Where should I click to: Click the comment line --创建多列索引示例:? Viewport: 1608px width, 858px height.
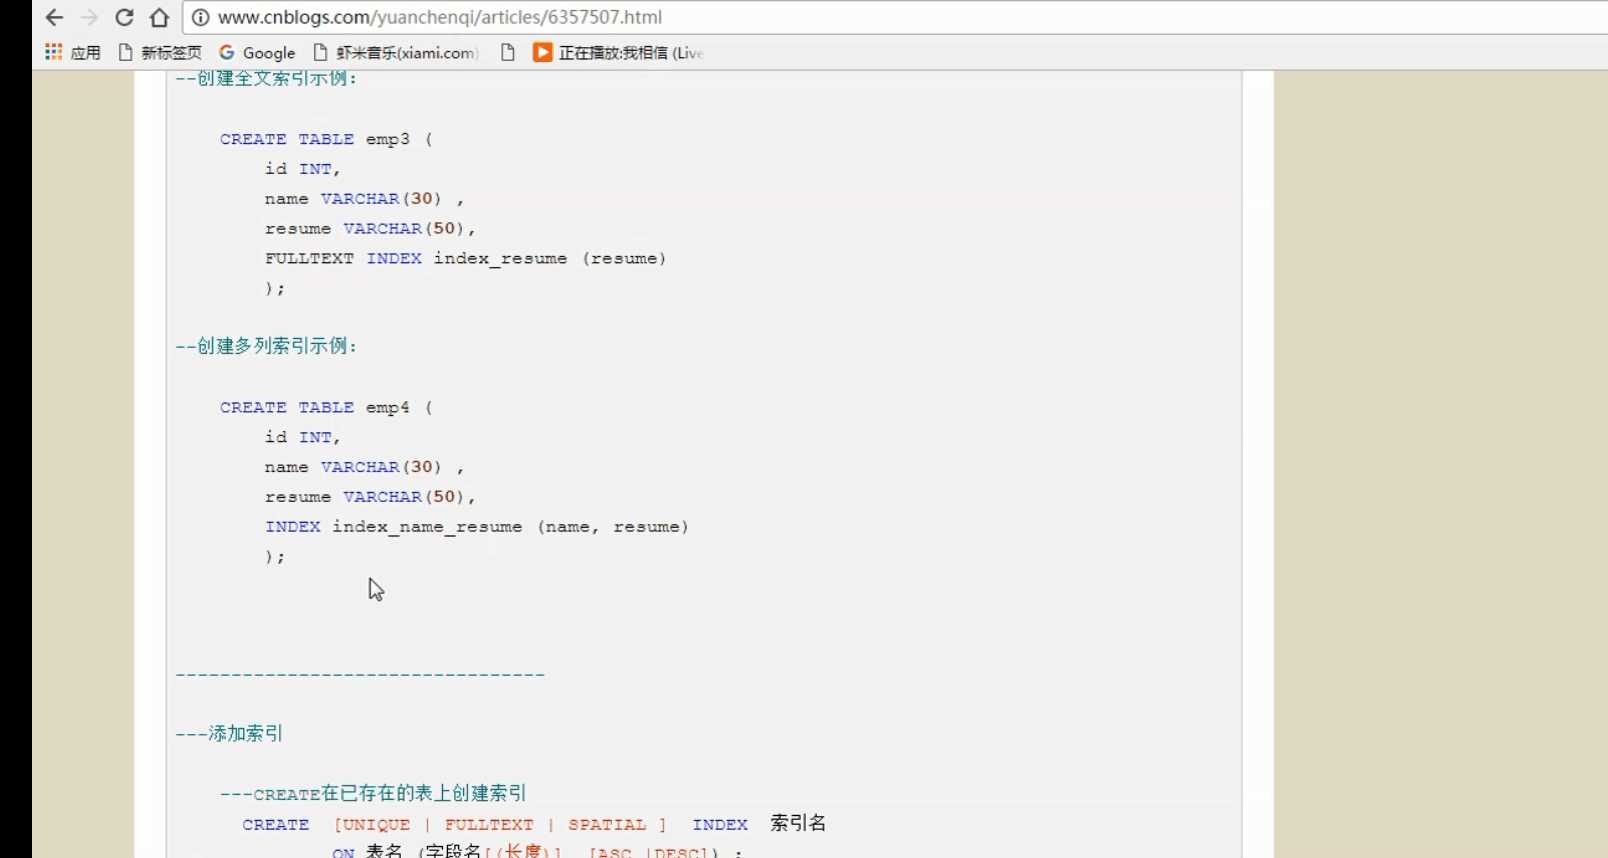[x=266, y=346]
